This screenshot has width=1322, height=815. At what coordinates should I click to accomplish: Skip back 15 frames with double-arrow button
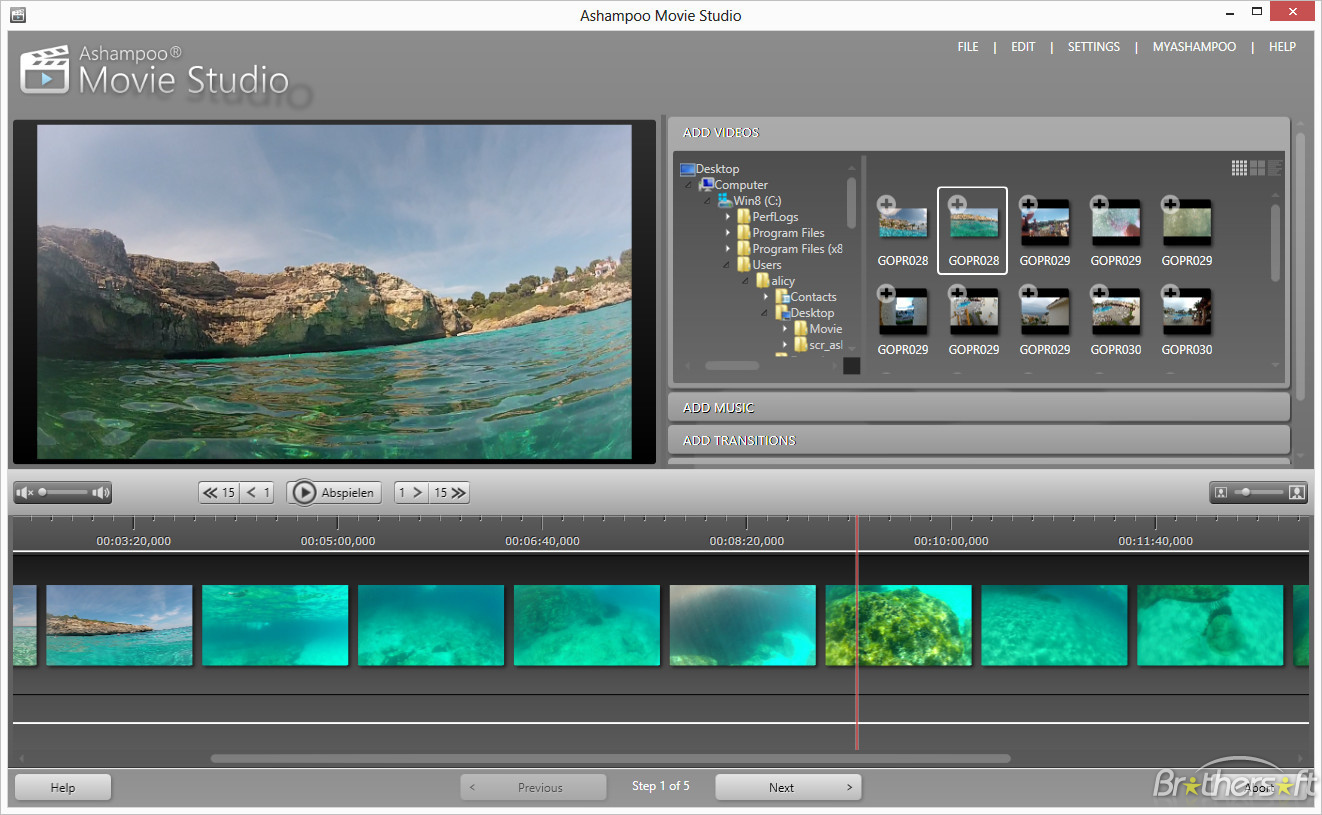218,492
